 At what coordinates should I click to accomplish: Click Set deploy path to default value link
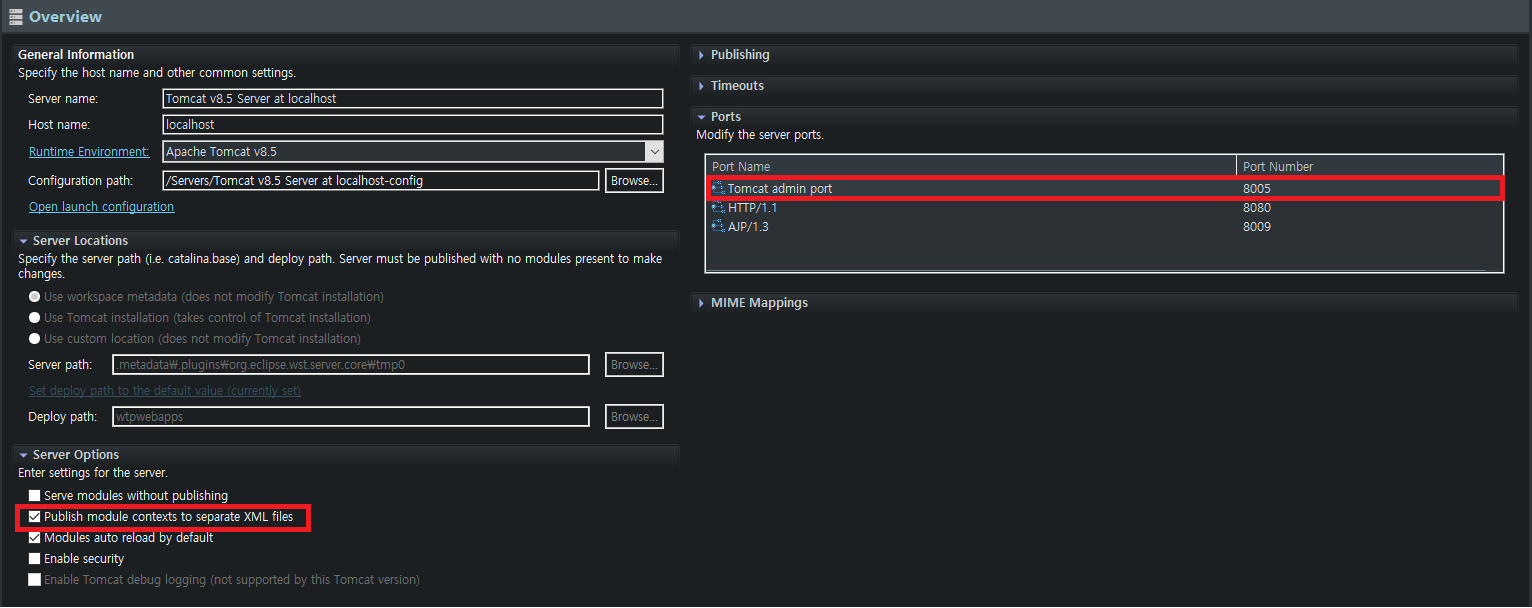point(165,391)
